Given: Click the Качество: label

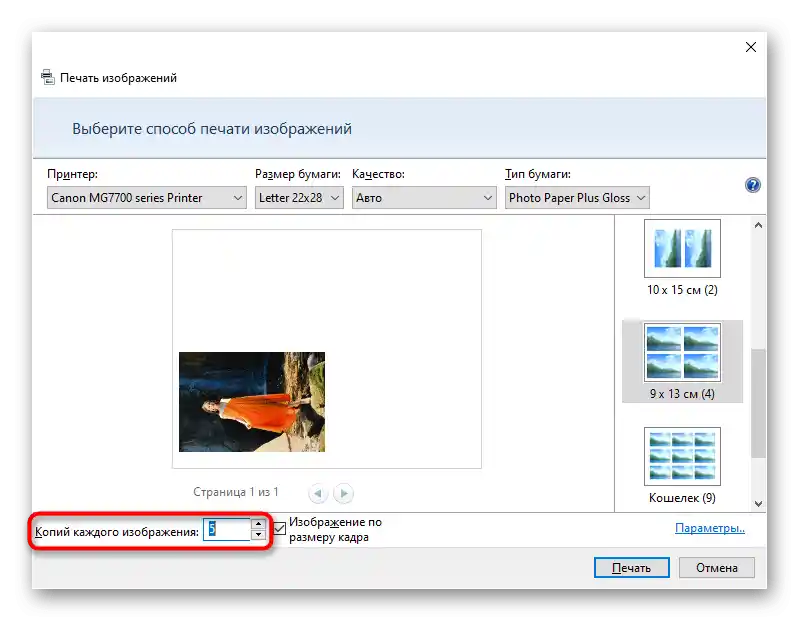Looking at the screenshot, I should (378, 174).
